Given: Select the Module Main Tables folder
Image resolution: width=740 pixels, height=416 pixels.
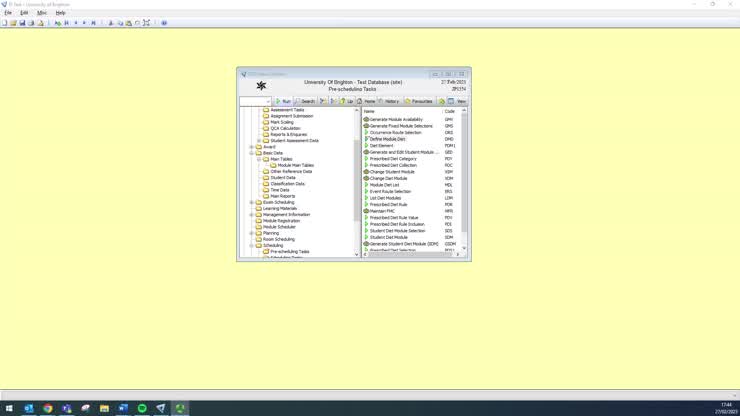Looking at the screenshot, I should (x=295, y=165).
